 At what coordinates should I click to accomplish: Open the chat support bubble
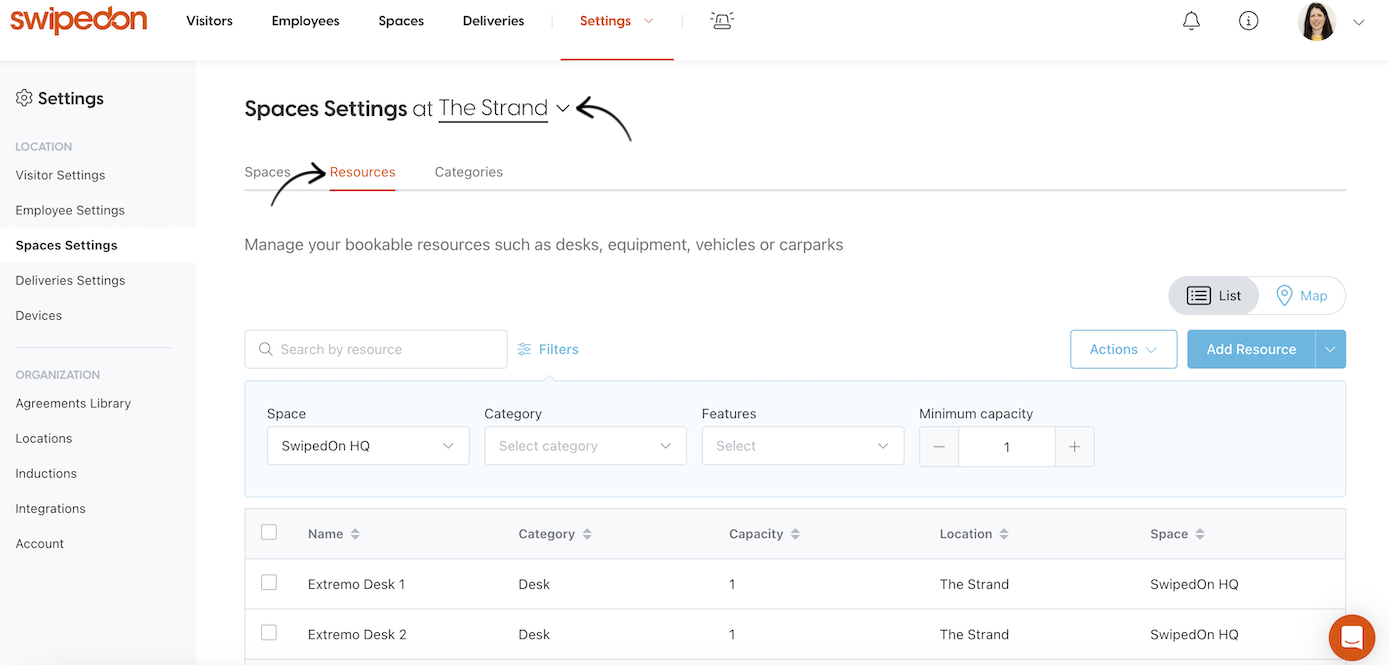point(1352,637)
